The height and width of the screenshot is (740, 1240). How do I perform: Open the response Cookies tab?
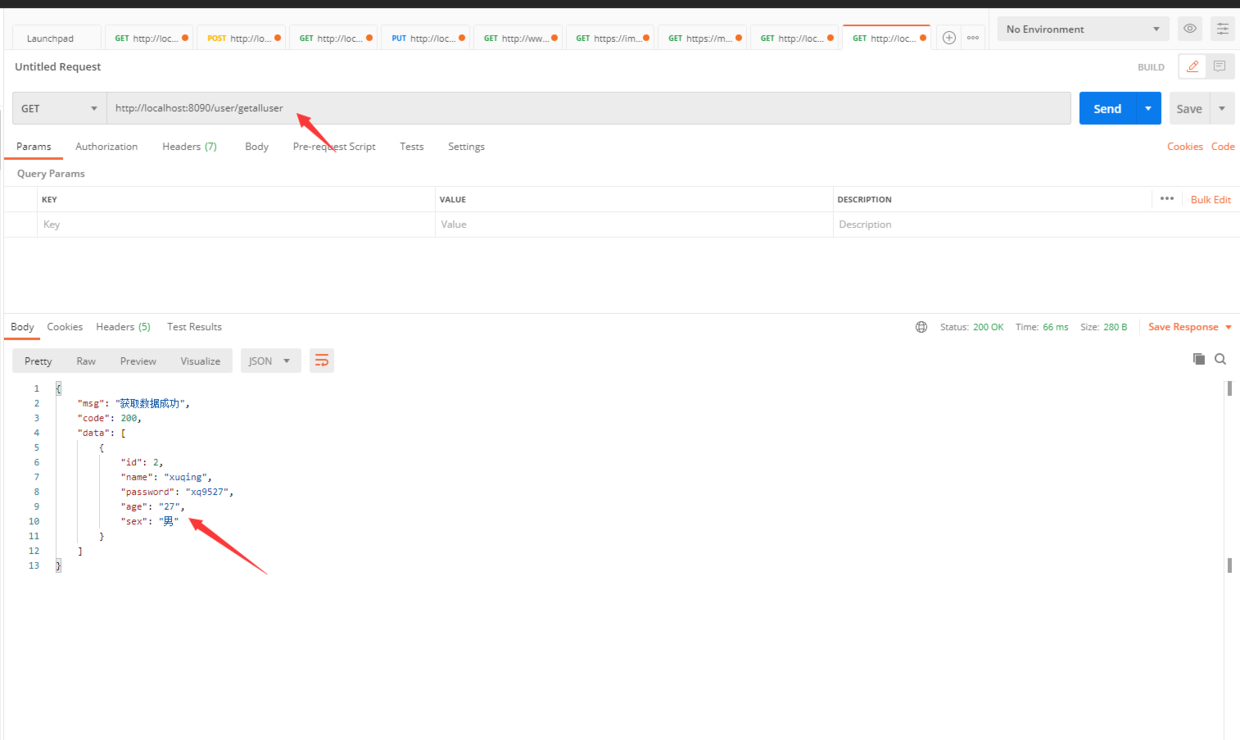[x=65, y=327]
